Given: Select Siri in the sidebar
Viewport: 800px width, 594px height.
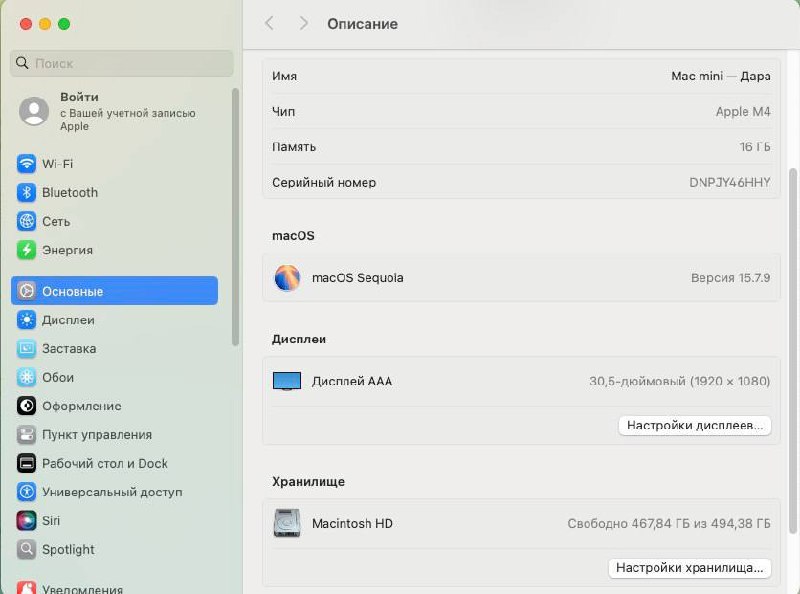Looking at the screenshot, I should tap(114, 521).
